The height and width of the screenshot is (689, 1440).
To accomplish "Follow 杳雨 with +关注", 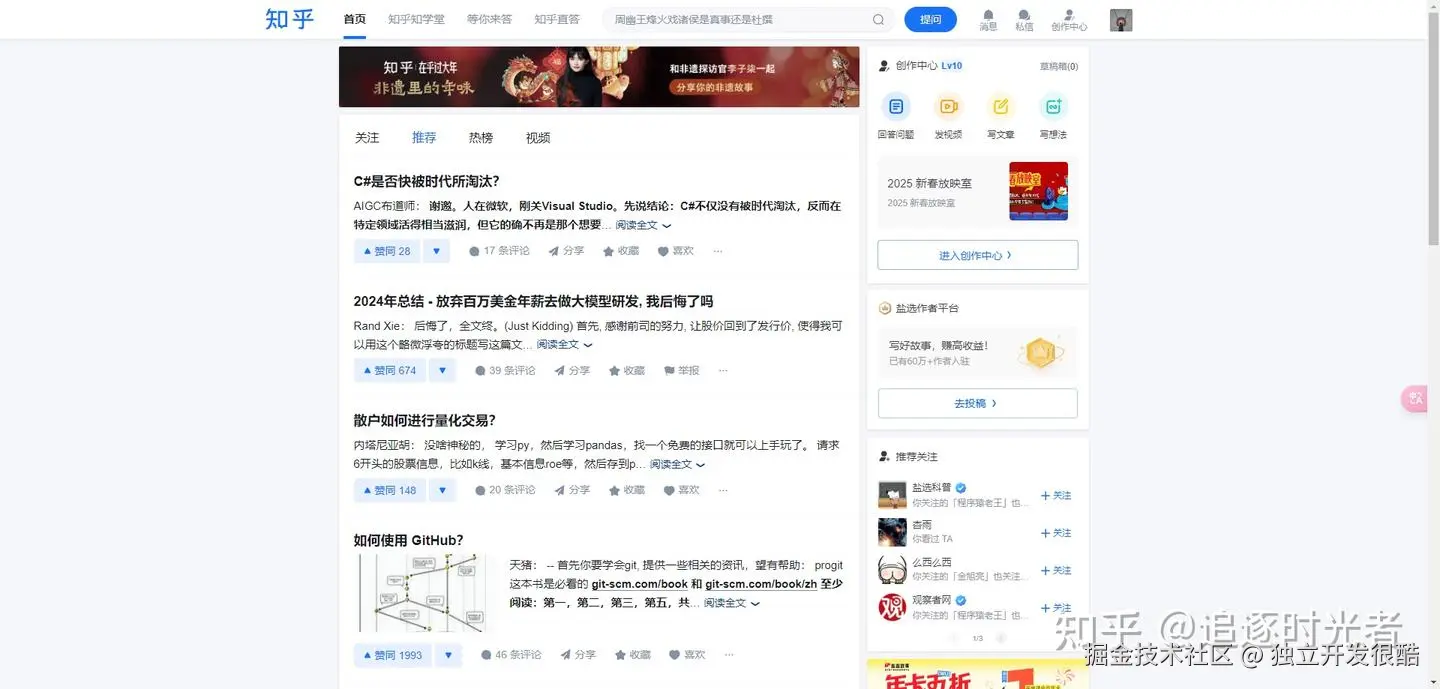I will pos(1056,533).
